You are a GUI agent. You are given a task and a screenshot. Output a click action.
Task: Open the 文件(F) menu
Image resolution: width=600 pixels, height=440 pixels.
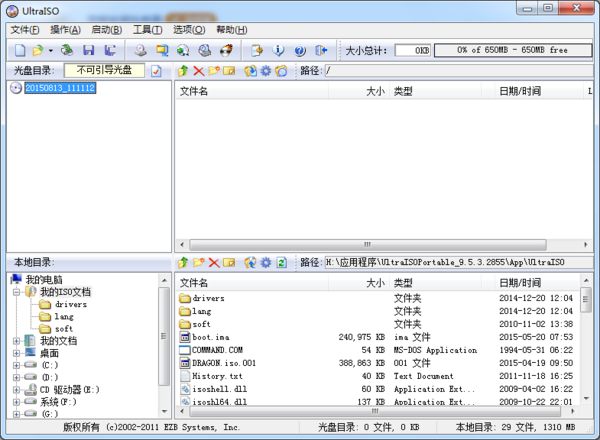pos(25,30)
